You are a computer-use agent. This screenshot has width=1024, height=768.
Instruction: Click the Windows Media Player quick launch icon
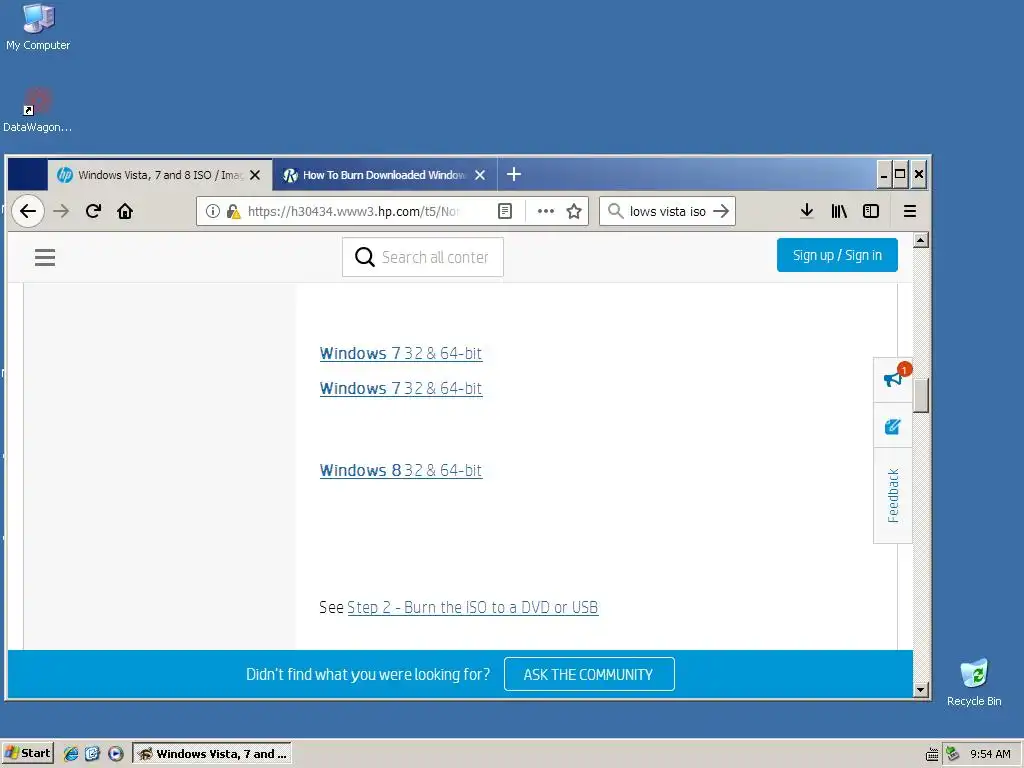pyautogui.click(x=116, y=754)
